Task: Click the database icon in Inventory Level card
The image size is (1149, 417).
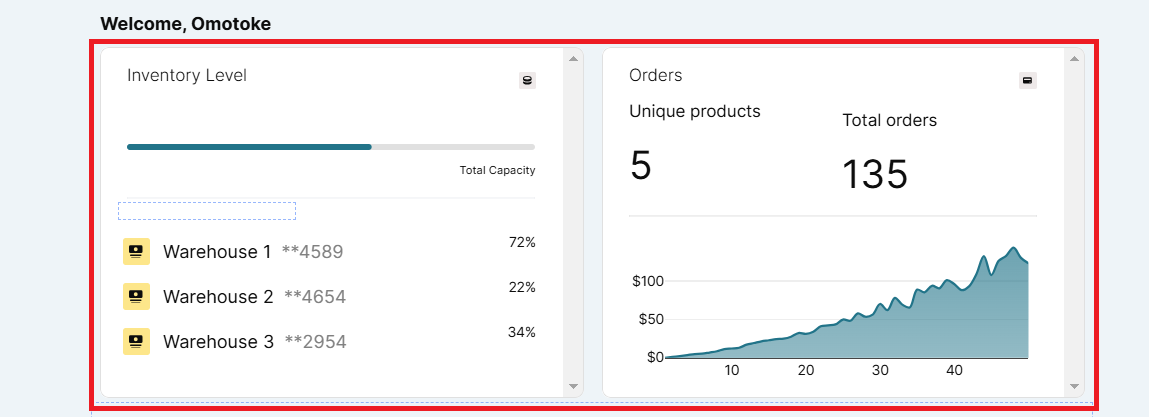Action: (x=527, y=81)
